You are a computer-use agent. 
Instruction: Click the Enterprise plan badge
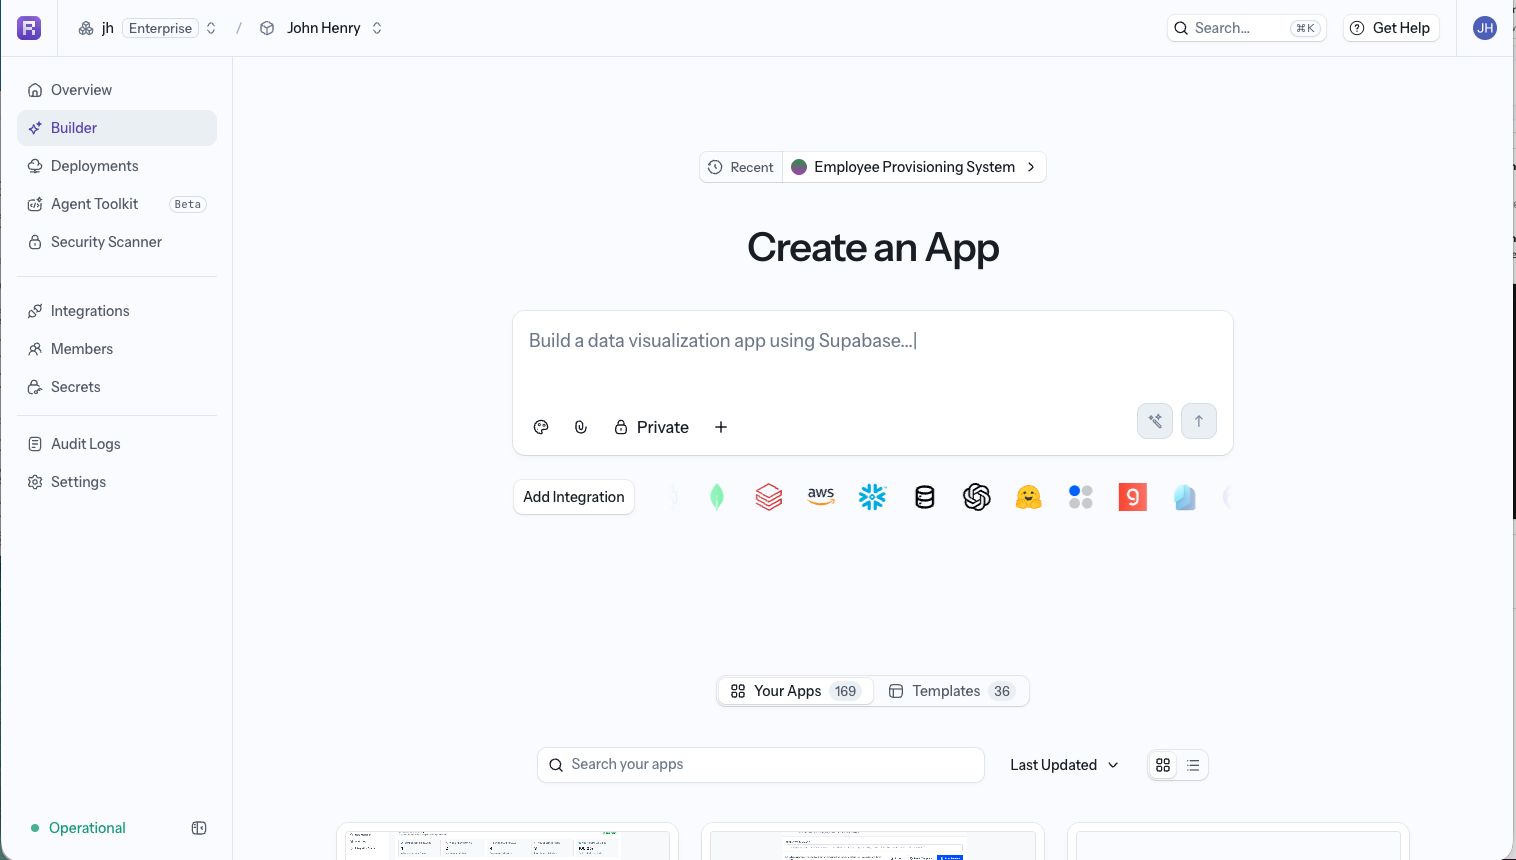click(x=160, y=28)
